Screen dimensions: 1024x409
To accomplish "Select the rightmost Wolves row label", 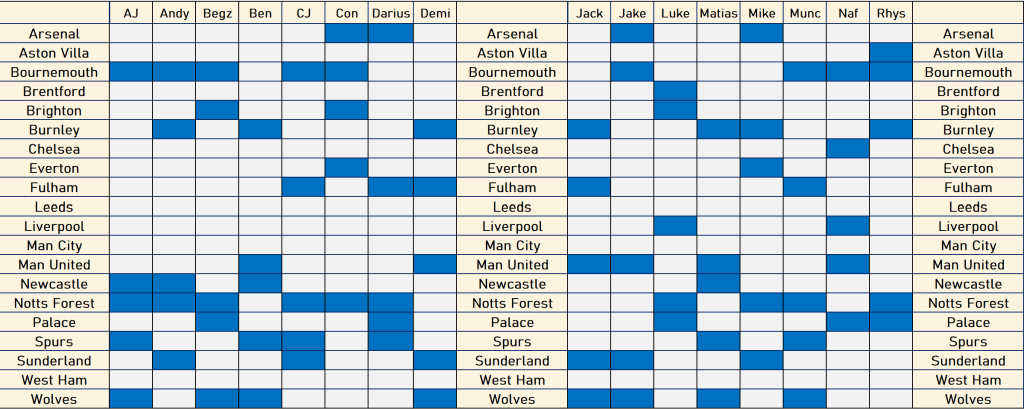I will coord(968,399).
